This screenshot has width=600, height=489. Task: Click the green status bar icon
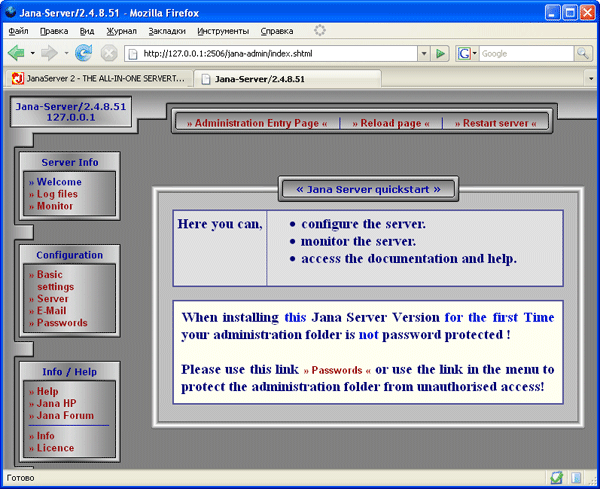(556, 478)
